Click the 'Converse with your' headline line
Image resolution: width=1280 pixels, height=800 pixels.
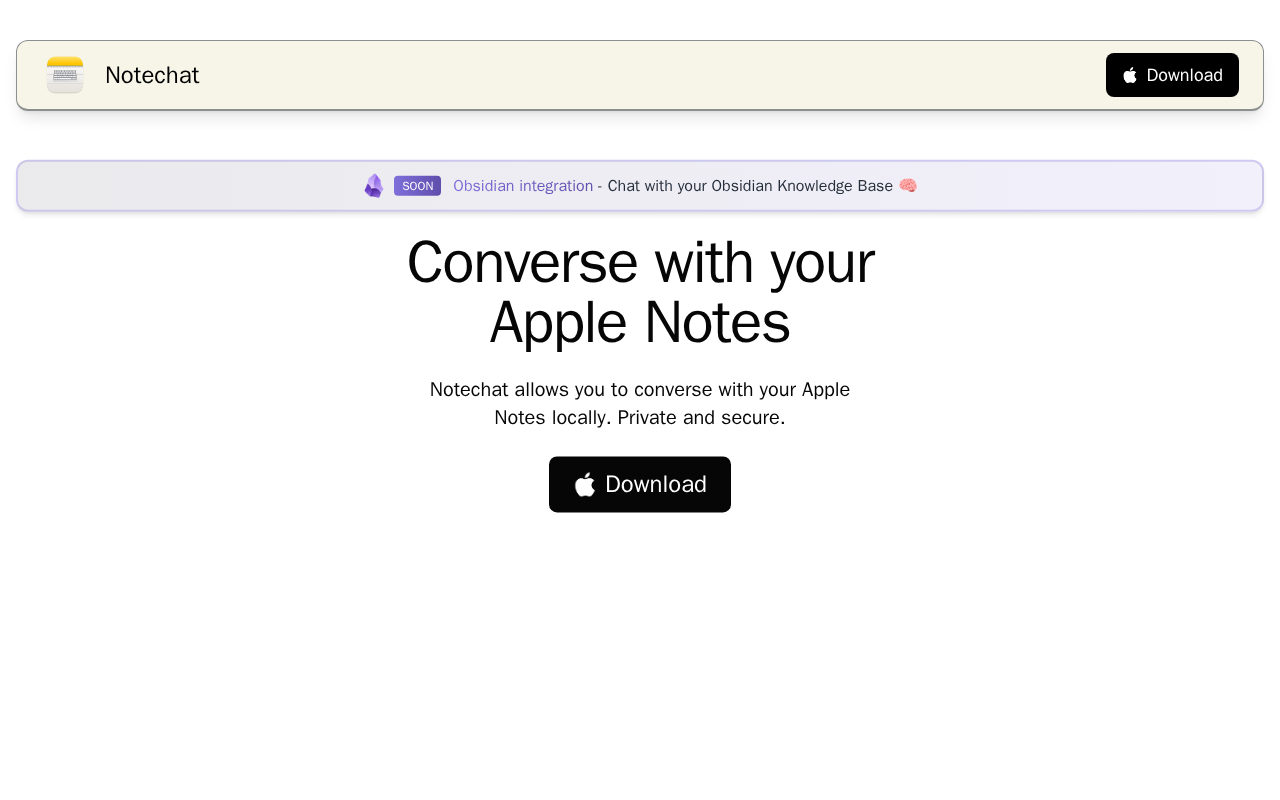pos(640,262)
